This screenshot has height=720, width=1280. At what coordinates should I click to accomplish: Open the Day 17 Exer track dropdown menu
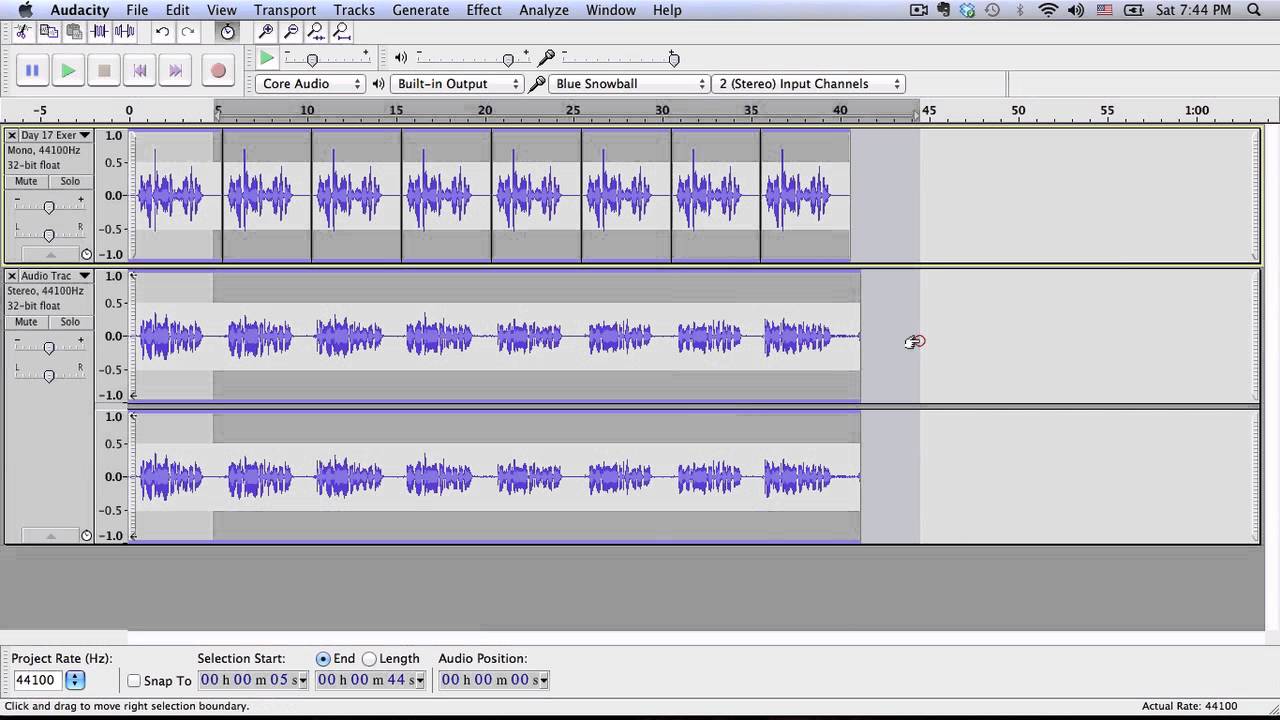(85, 135)
